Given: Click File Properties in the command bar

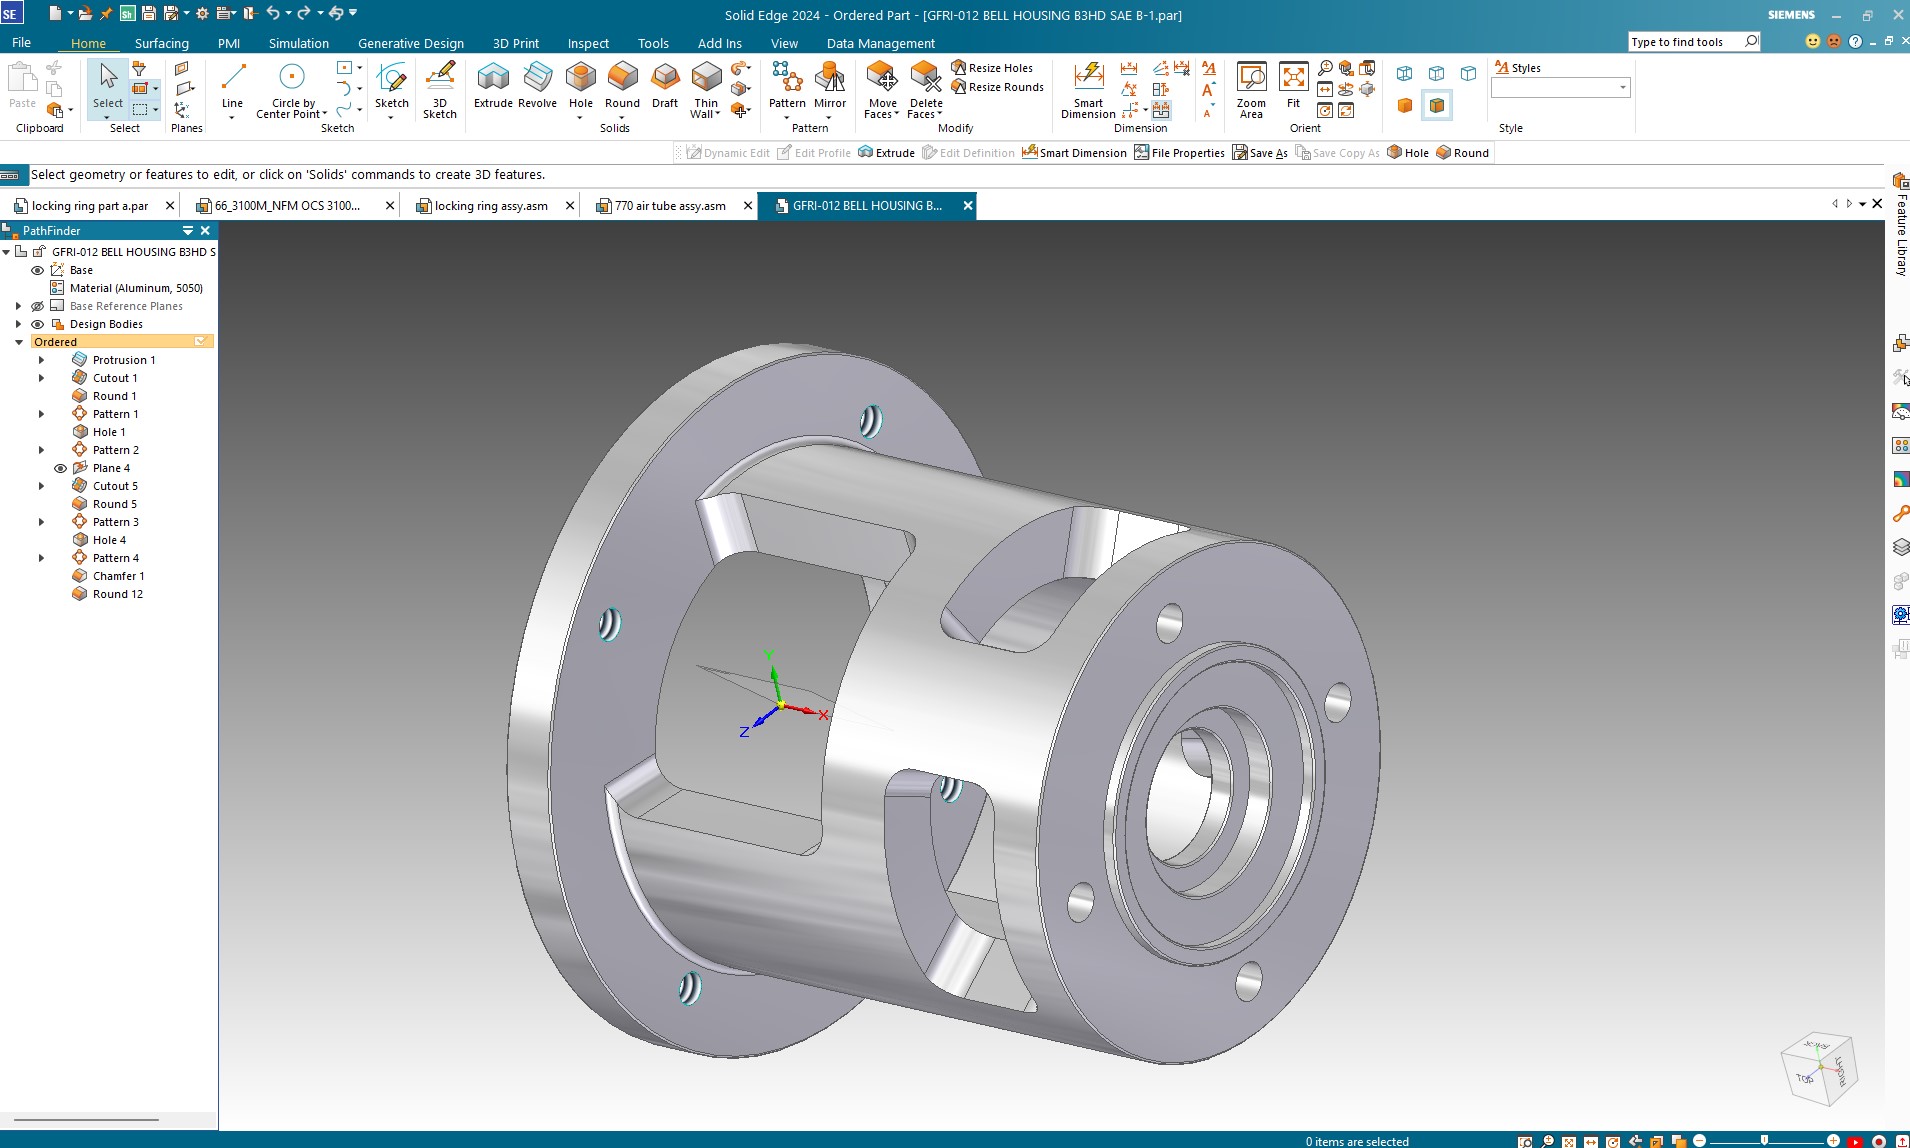Looking at the screenshot, I should tap(1179, 153).
